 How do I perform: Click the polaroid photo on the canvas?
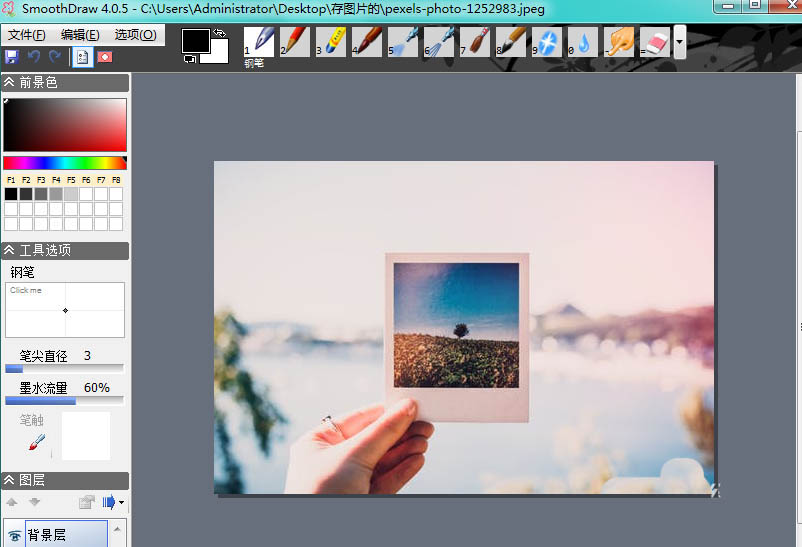pos(457,337)
